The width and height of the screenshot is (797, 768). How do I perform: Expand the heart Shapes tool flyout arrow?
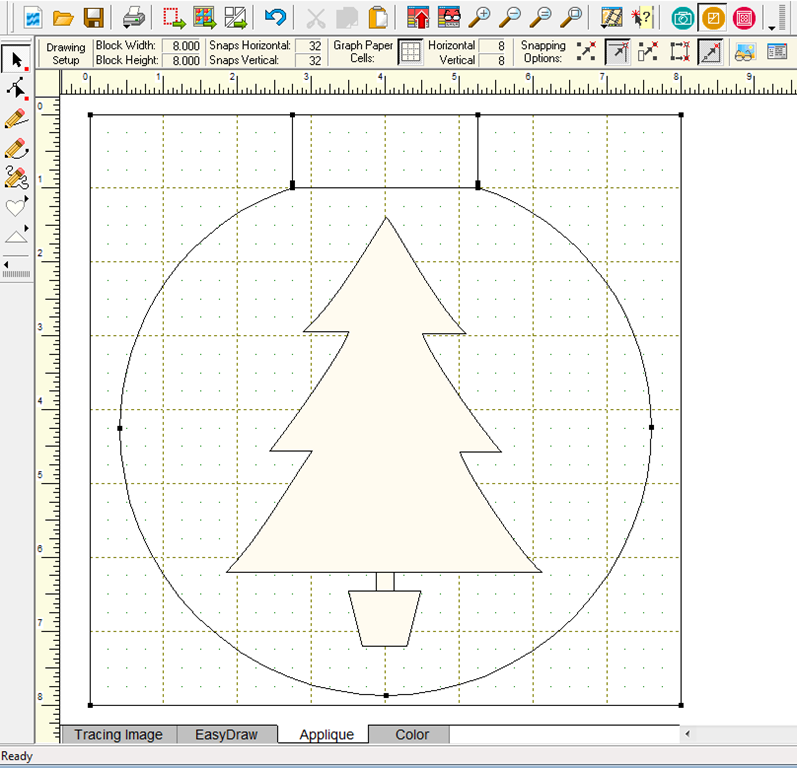pyautogui.click(x=26, y=199)
